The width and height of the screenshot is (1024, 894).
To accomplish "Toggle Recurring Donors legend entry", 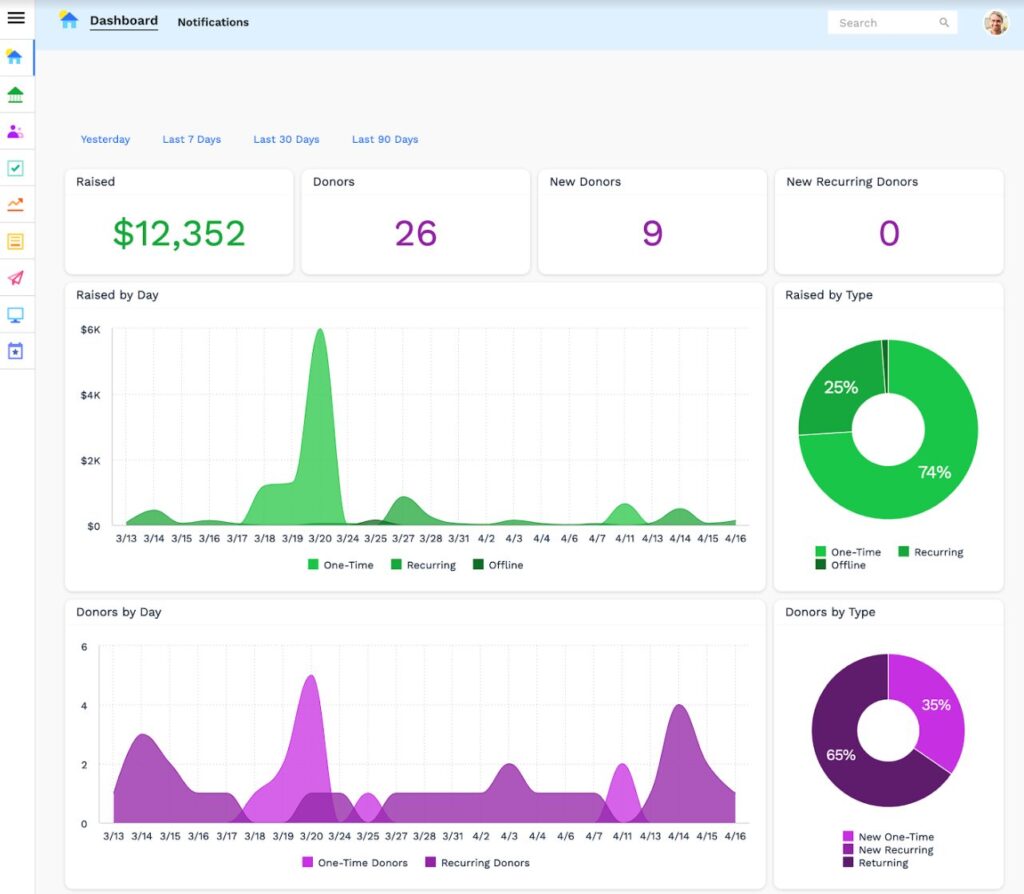I will [477, 863].
